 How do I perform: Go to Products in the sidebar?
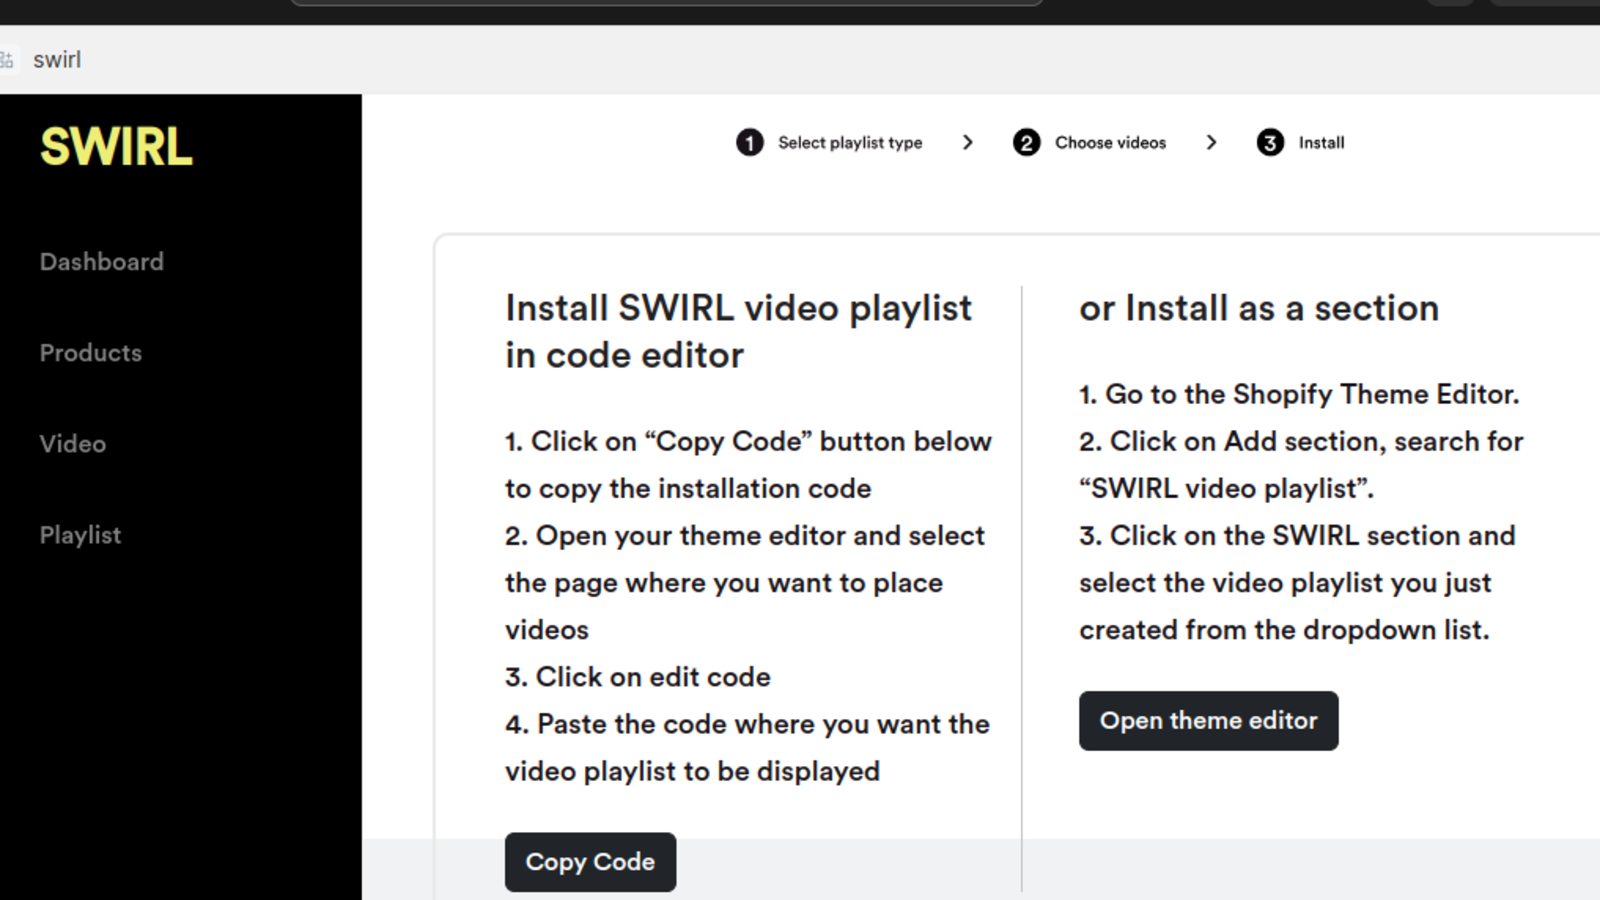(91, 353)
